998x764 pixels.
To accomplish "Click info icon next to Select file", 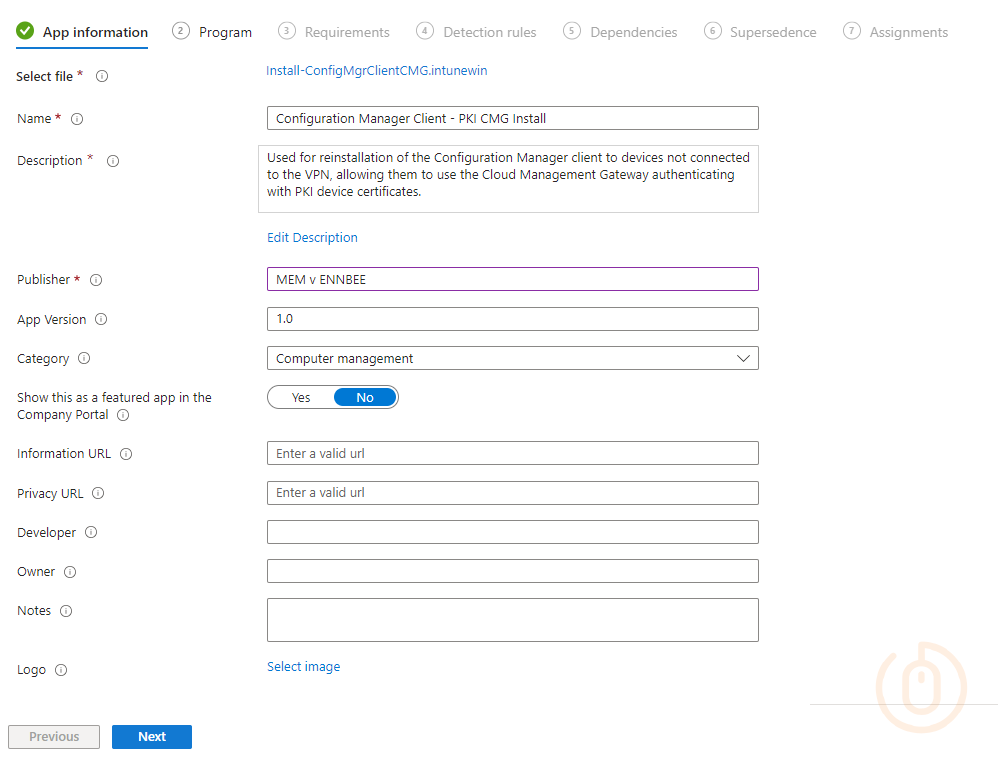I will (x=102, y=77).
